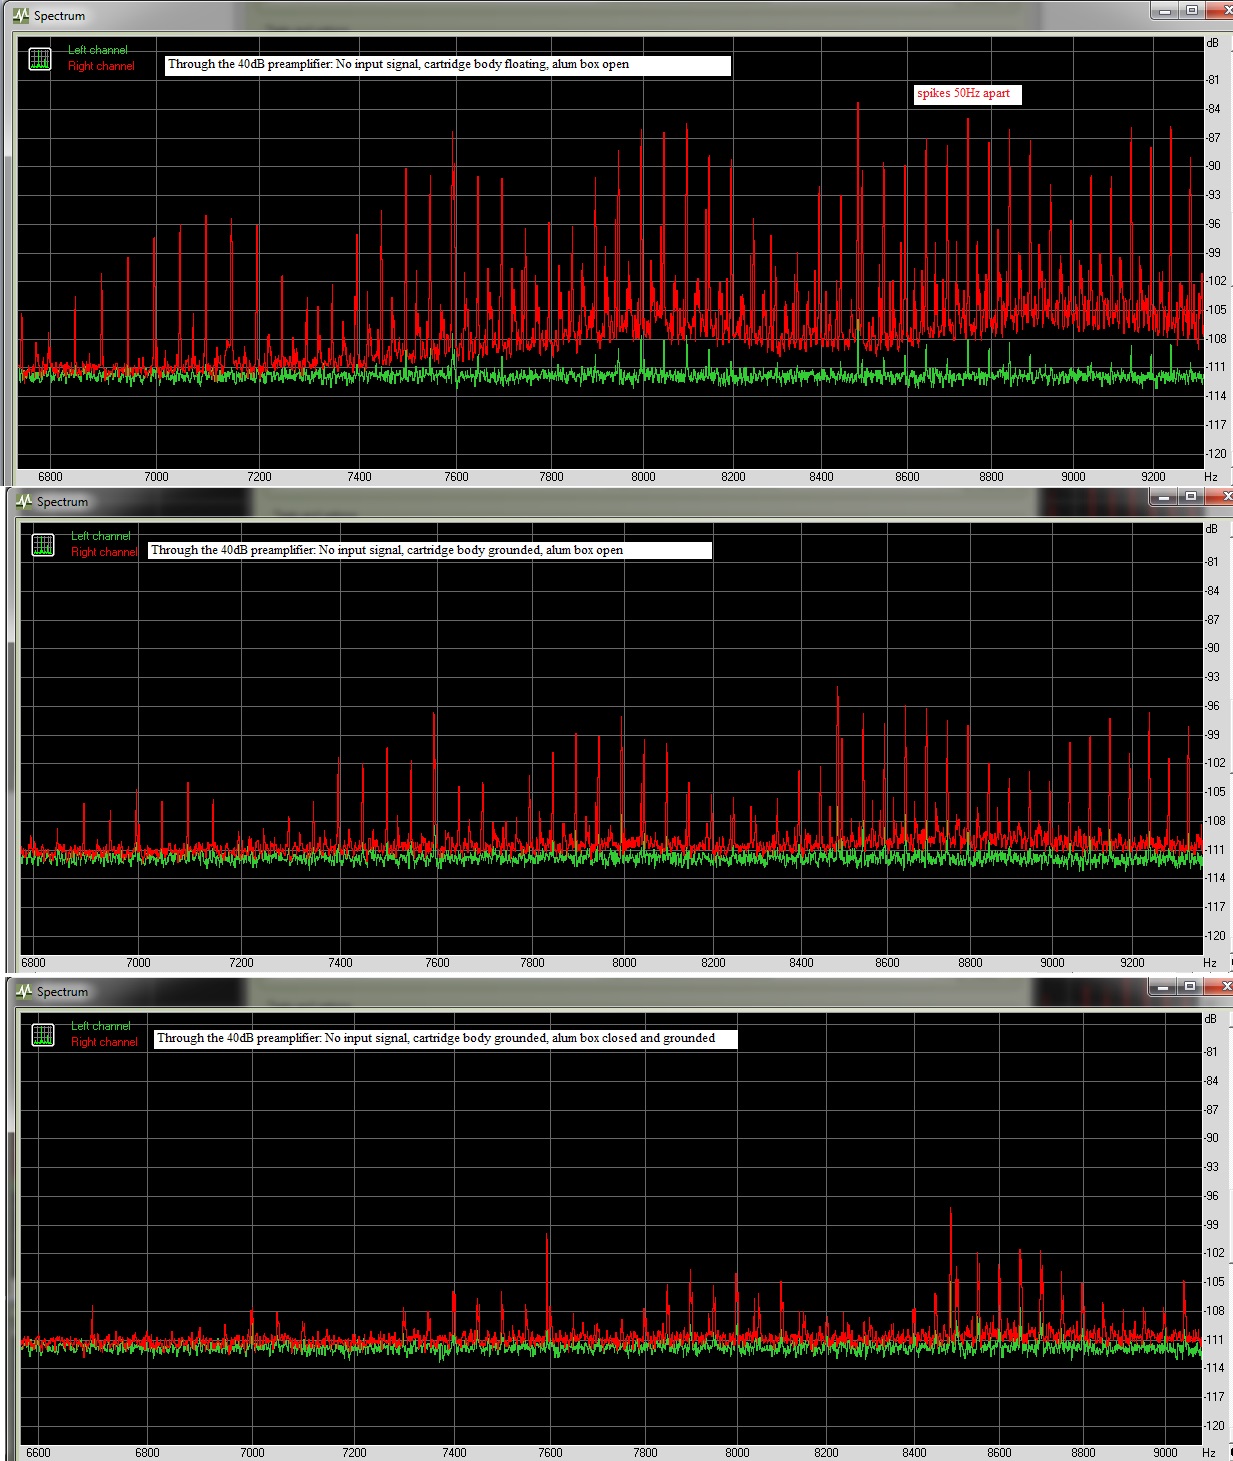
Task: Select 'Left channel' legend in top window
Action: click(x=98, y=50)
